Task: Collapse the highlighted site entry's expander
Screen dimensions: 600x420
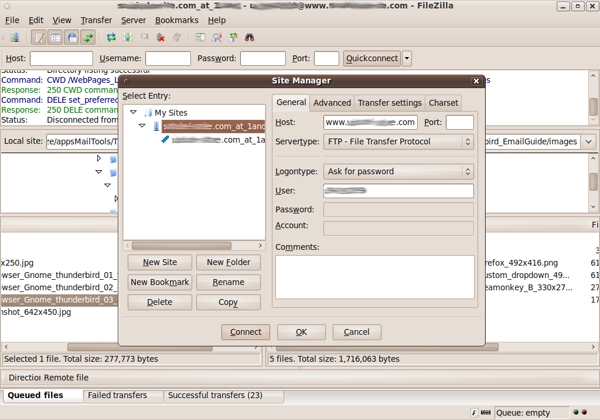Action: pyautogui.click(x=142, y=125)
